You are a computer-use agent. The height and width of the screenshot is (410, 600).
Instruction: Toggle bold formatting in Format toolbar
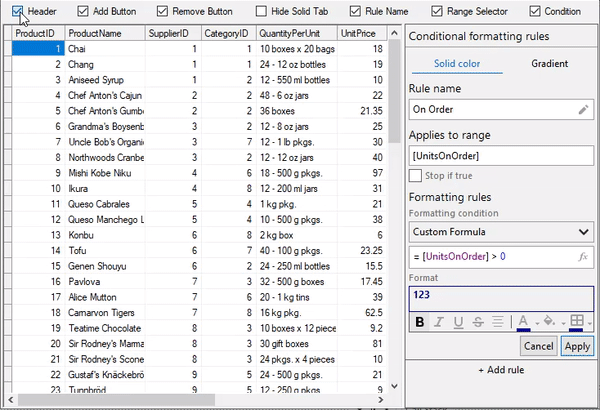click(x=420, y=322)
